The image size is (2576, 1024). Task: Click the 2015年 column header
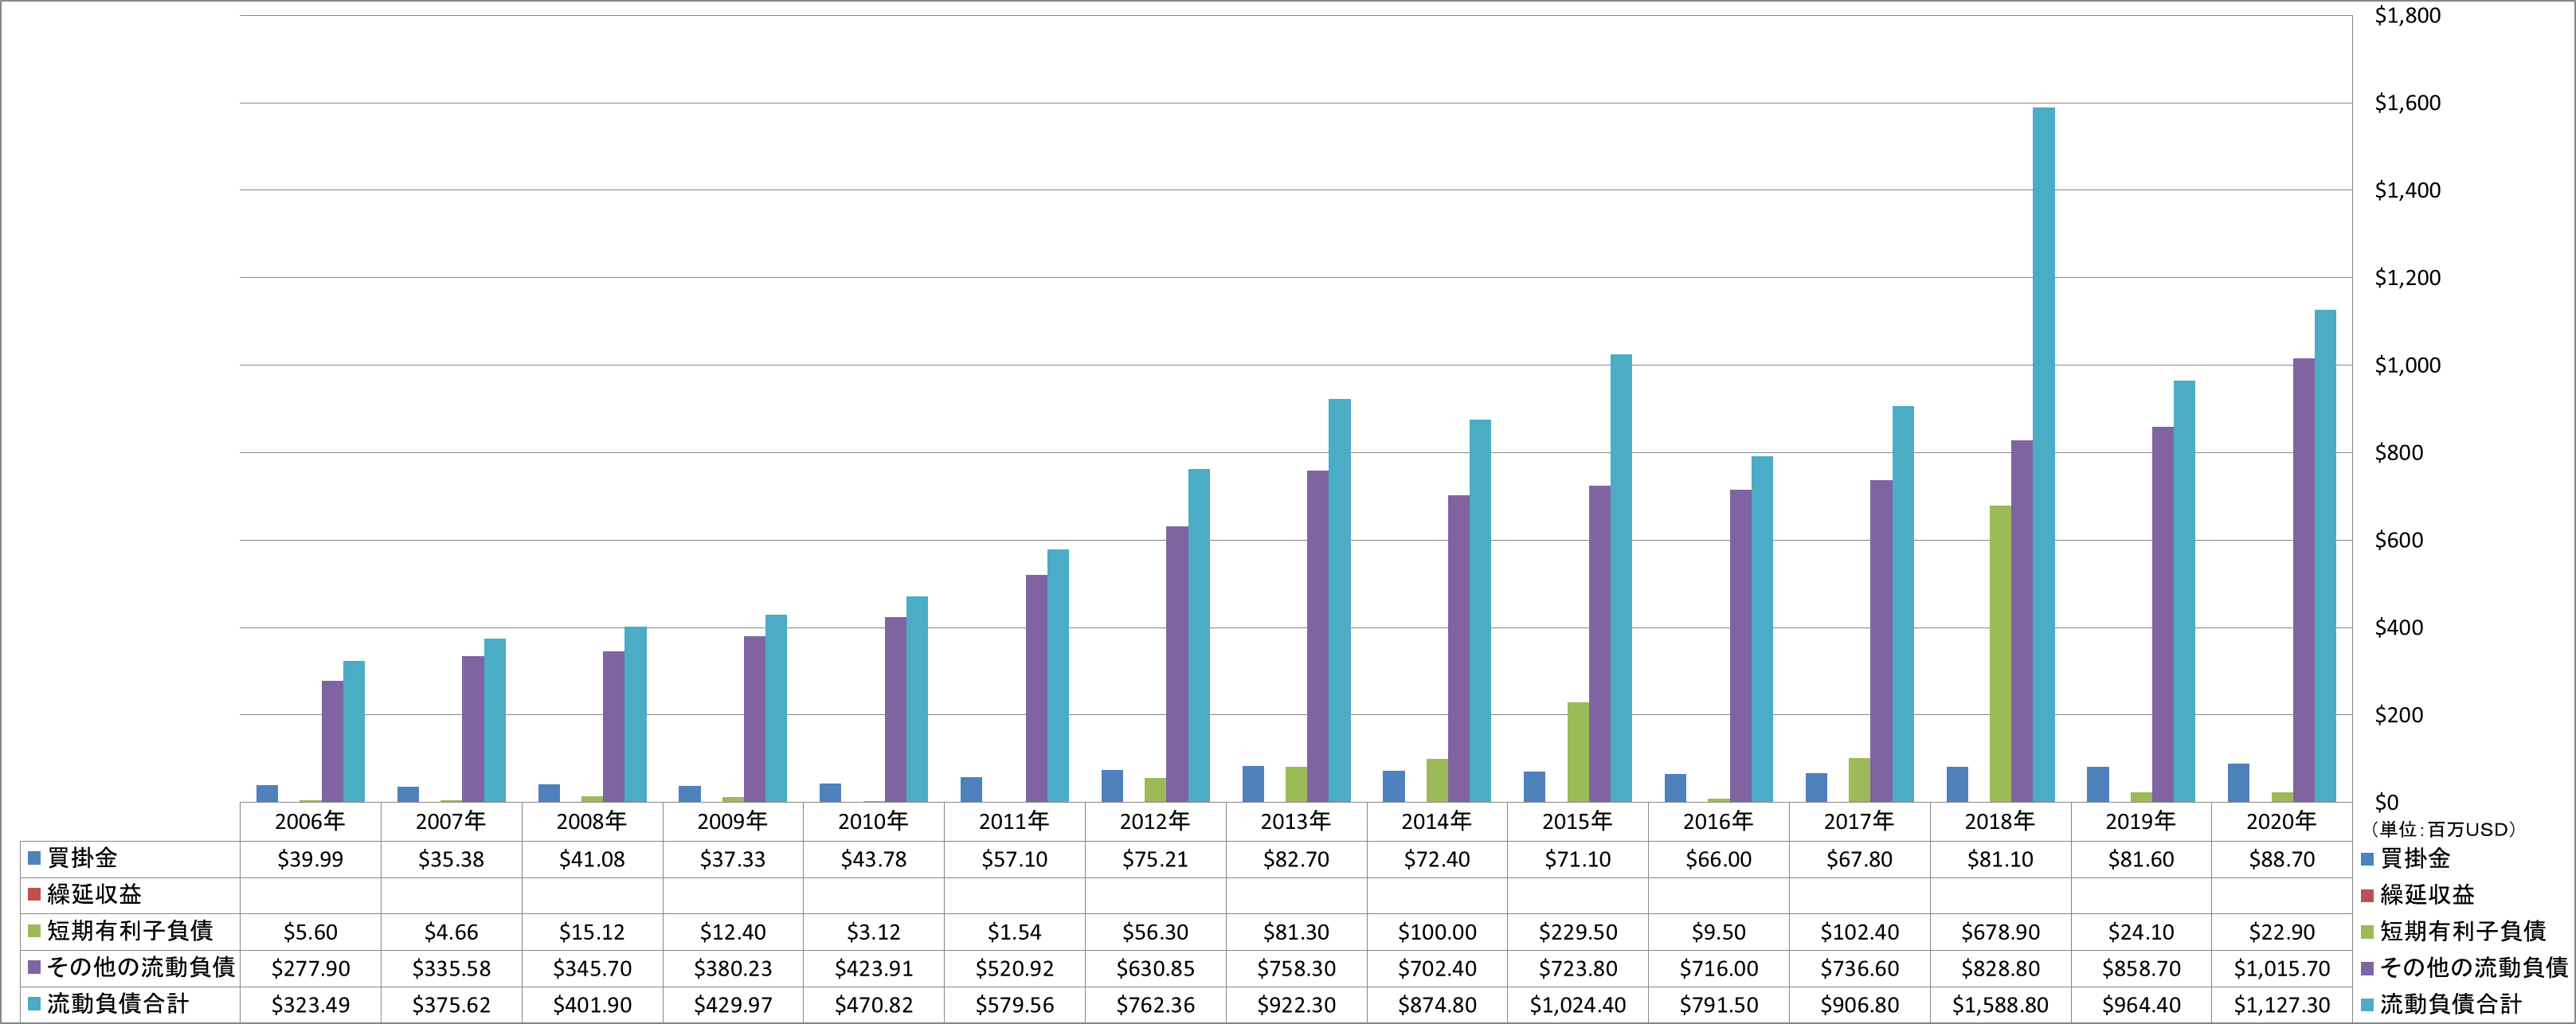point(1578,821)
